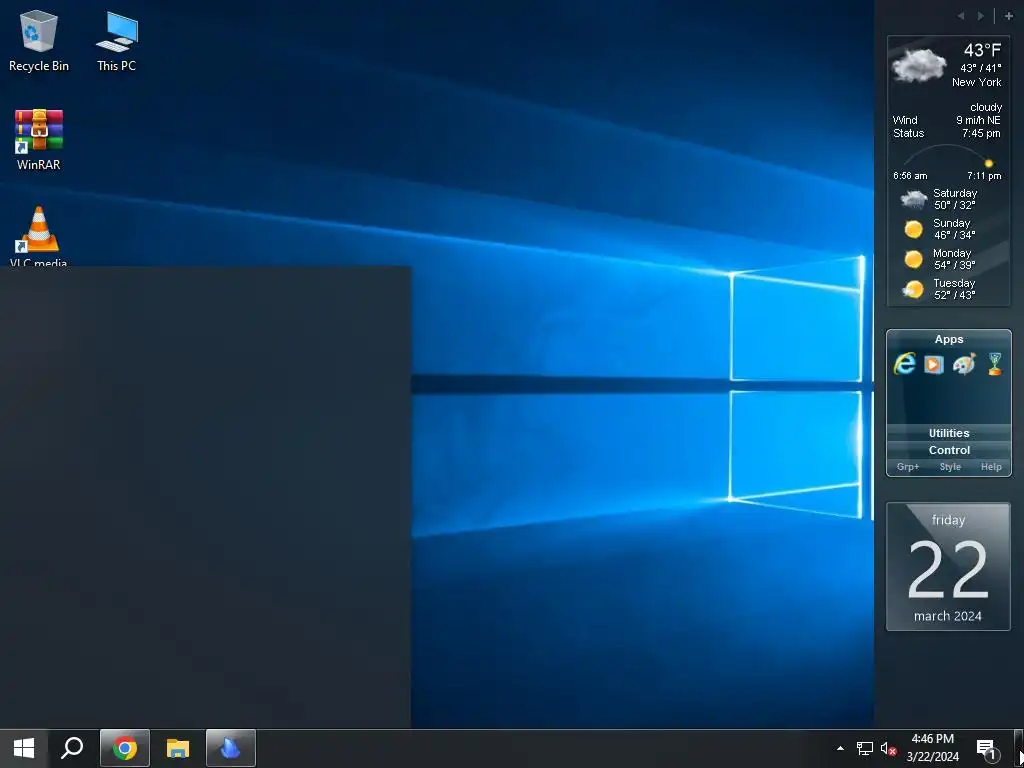Click the sun marker on sunrise arc
This screenshot has width=1024, height=768.
tap(989, 163)
